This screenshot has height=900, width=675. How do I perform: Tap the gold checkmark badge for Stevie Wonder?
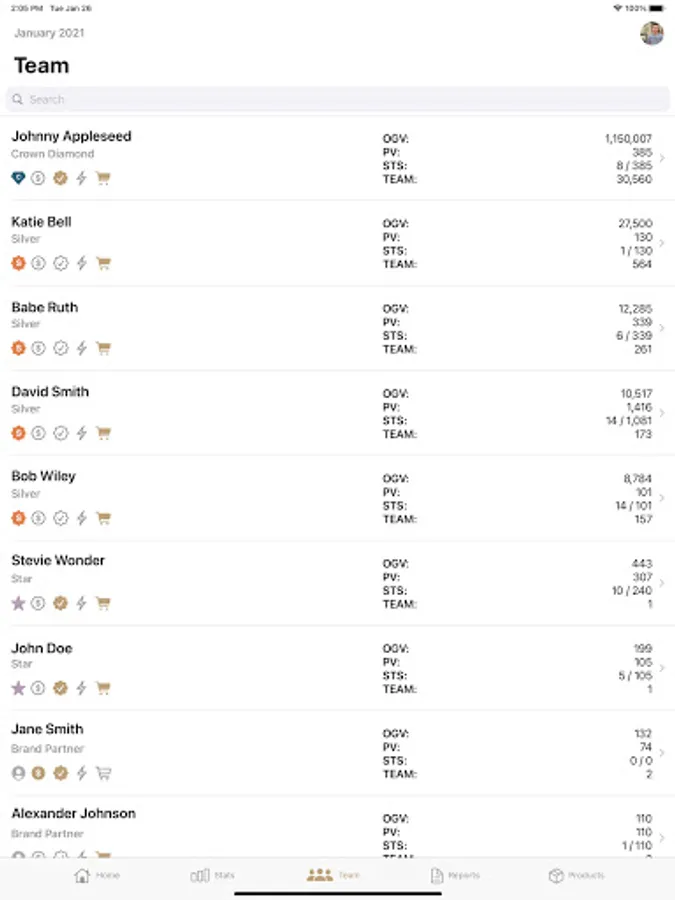[60, 603]
